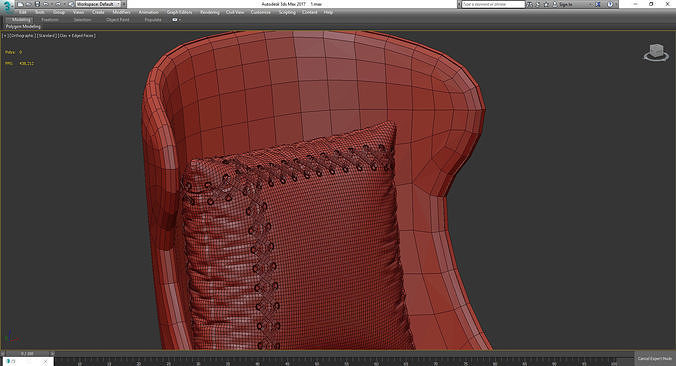Image resolution: width=676 pixels, height=366 pixels.
Task: Click the Help question mark icon
Action: (610, 4)
